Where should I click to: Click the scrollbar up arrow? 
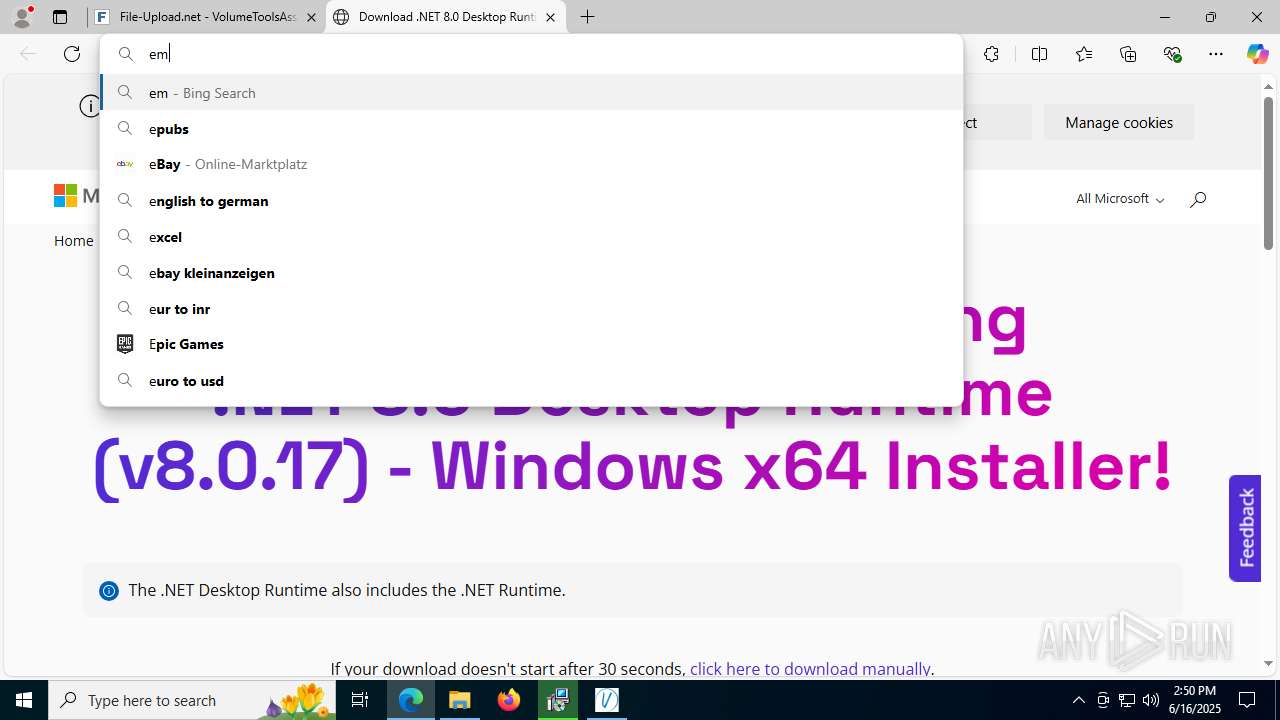click(x=1268, y=87)
